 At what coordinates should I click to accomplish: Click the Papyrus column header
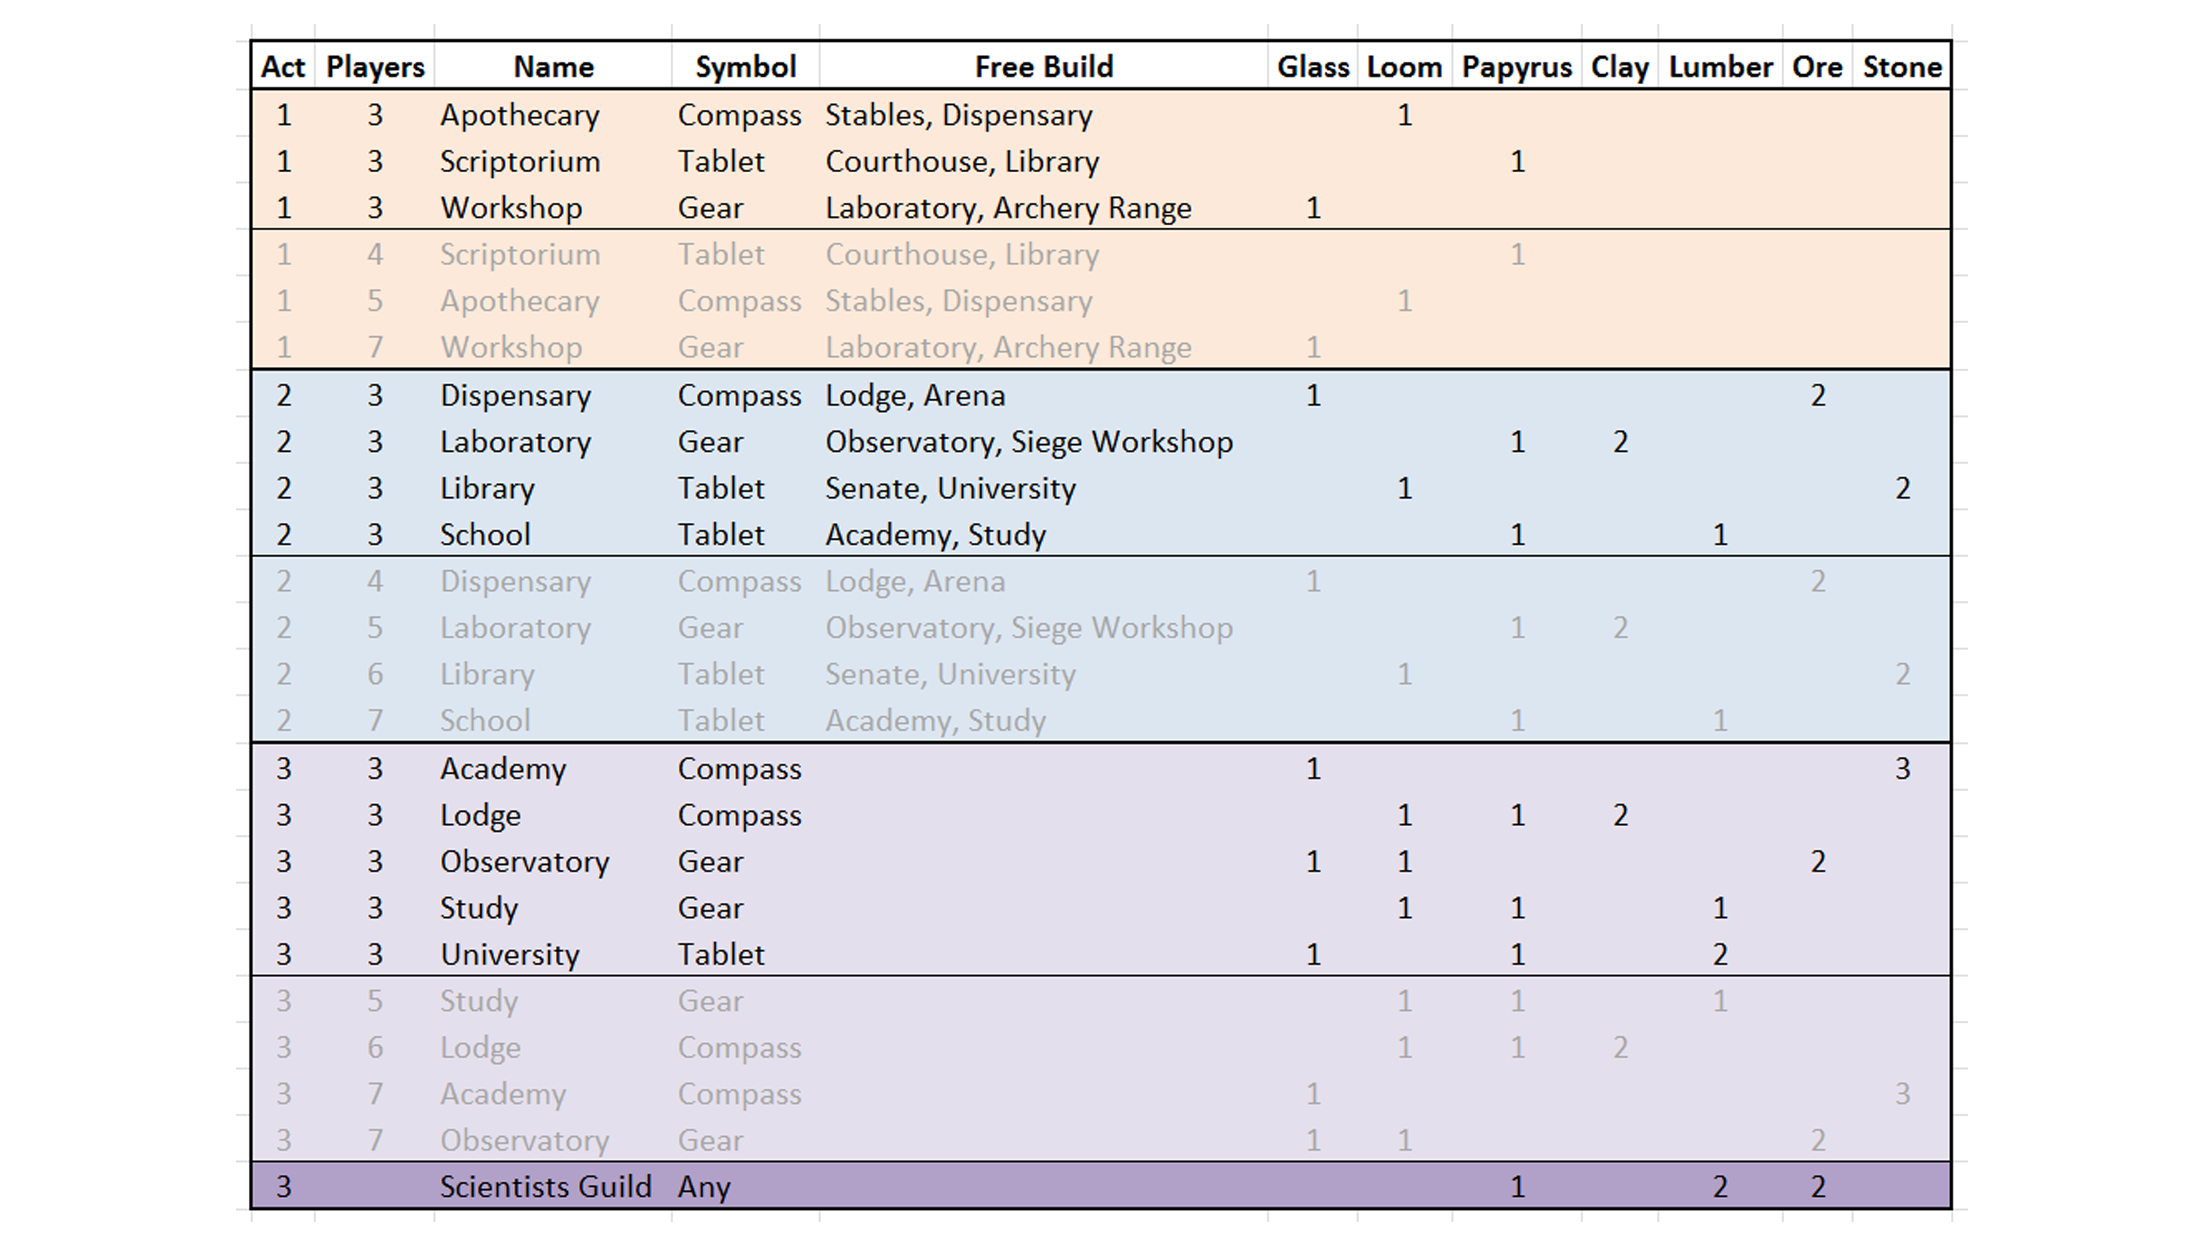1516,67
